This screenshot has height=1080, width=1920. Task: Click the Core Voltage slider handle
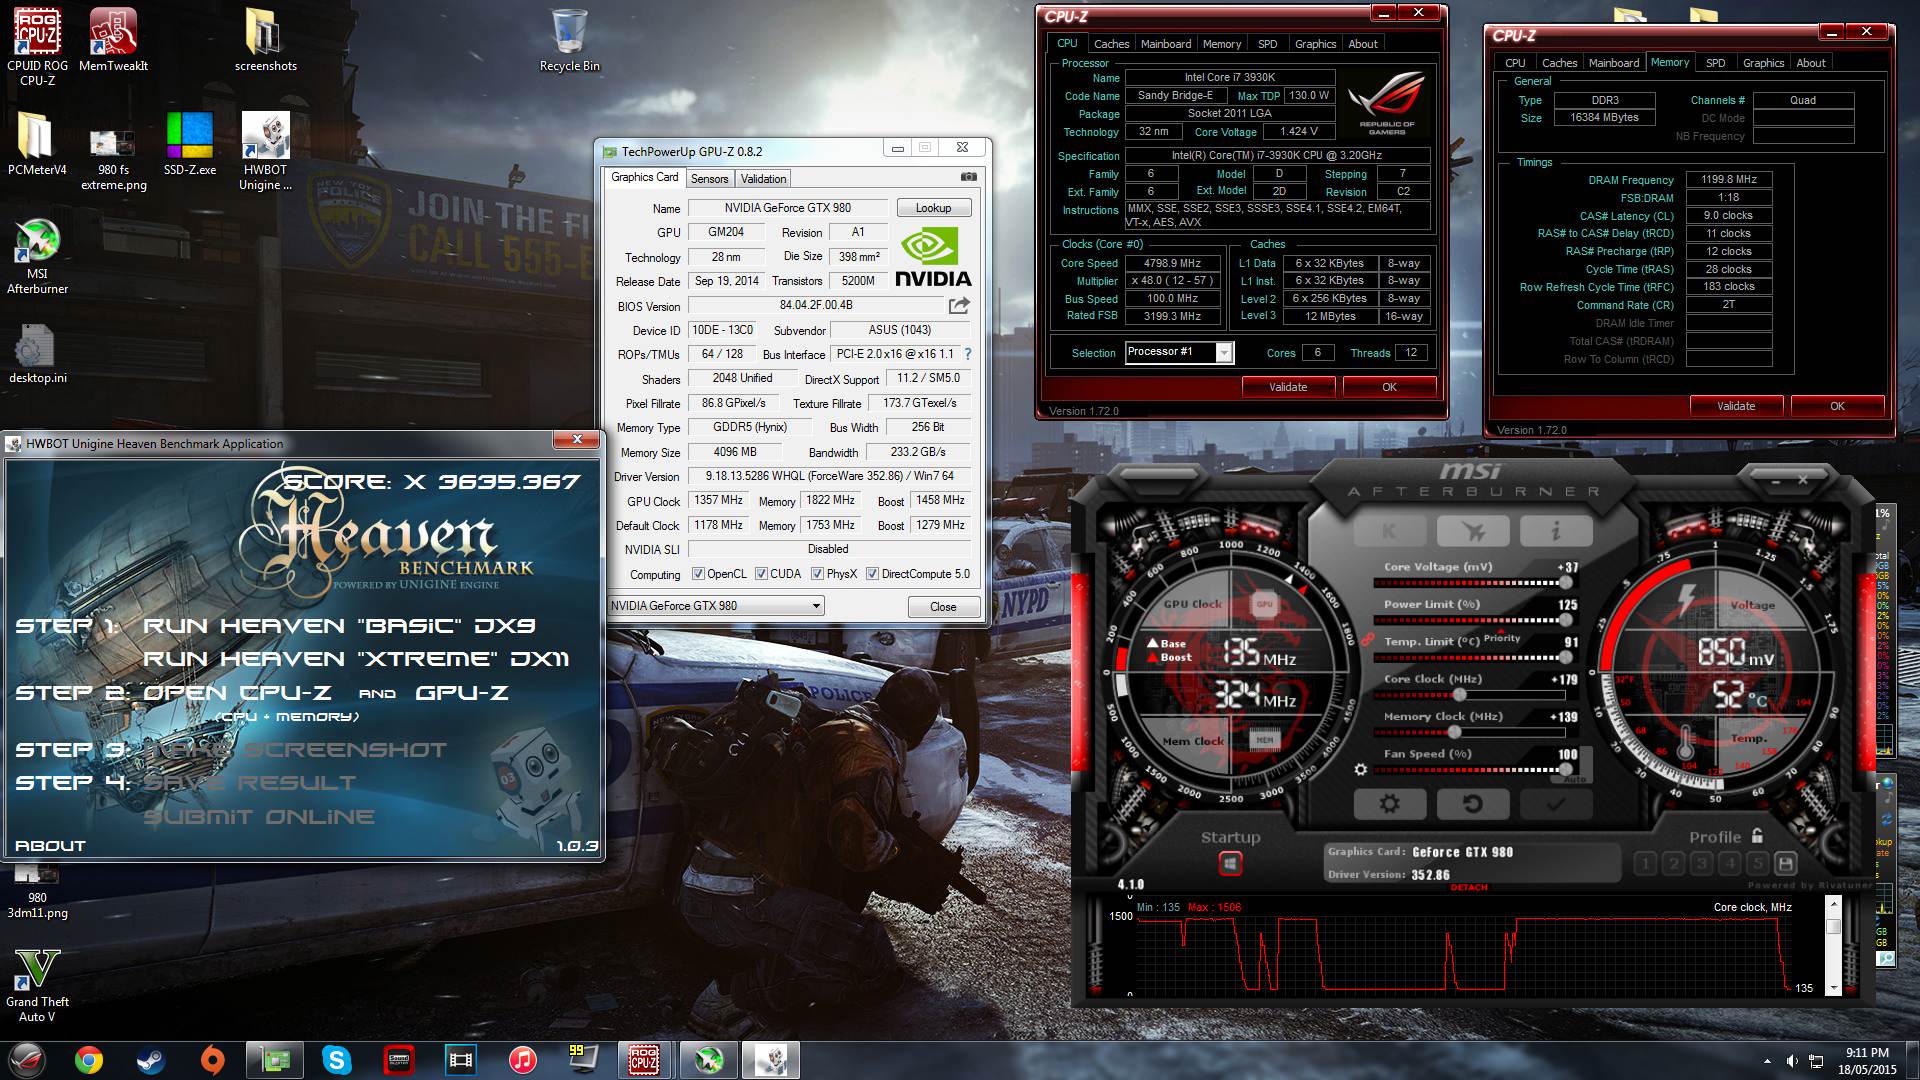1565,582
